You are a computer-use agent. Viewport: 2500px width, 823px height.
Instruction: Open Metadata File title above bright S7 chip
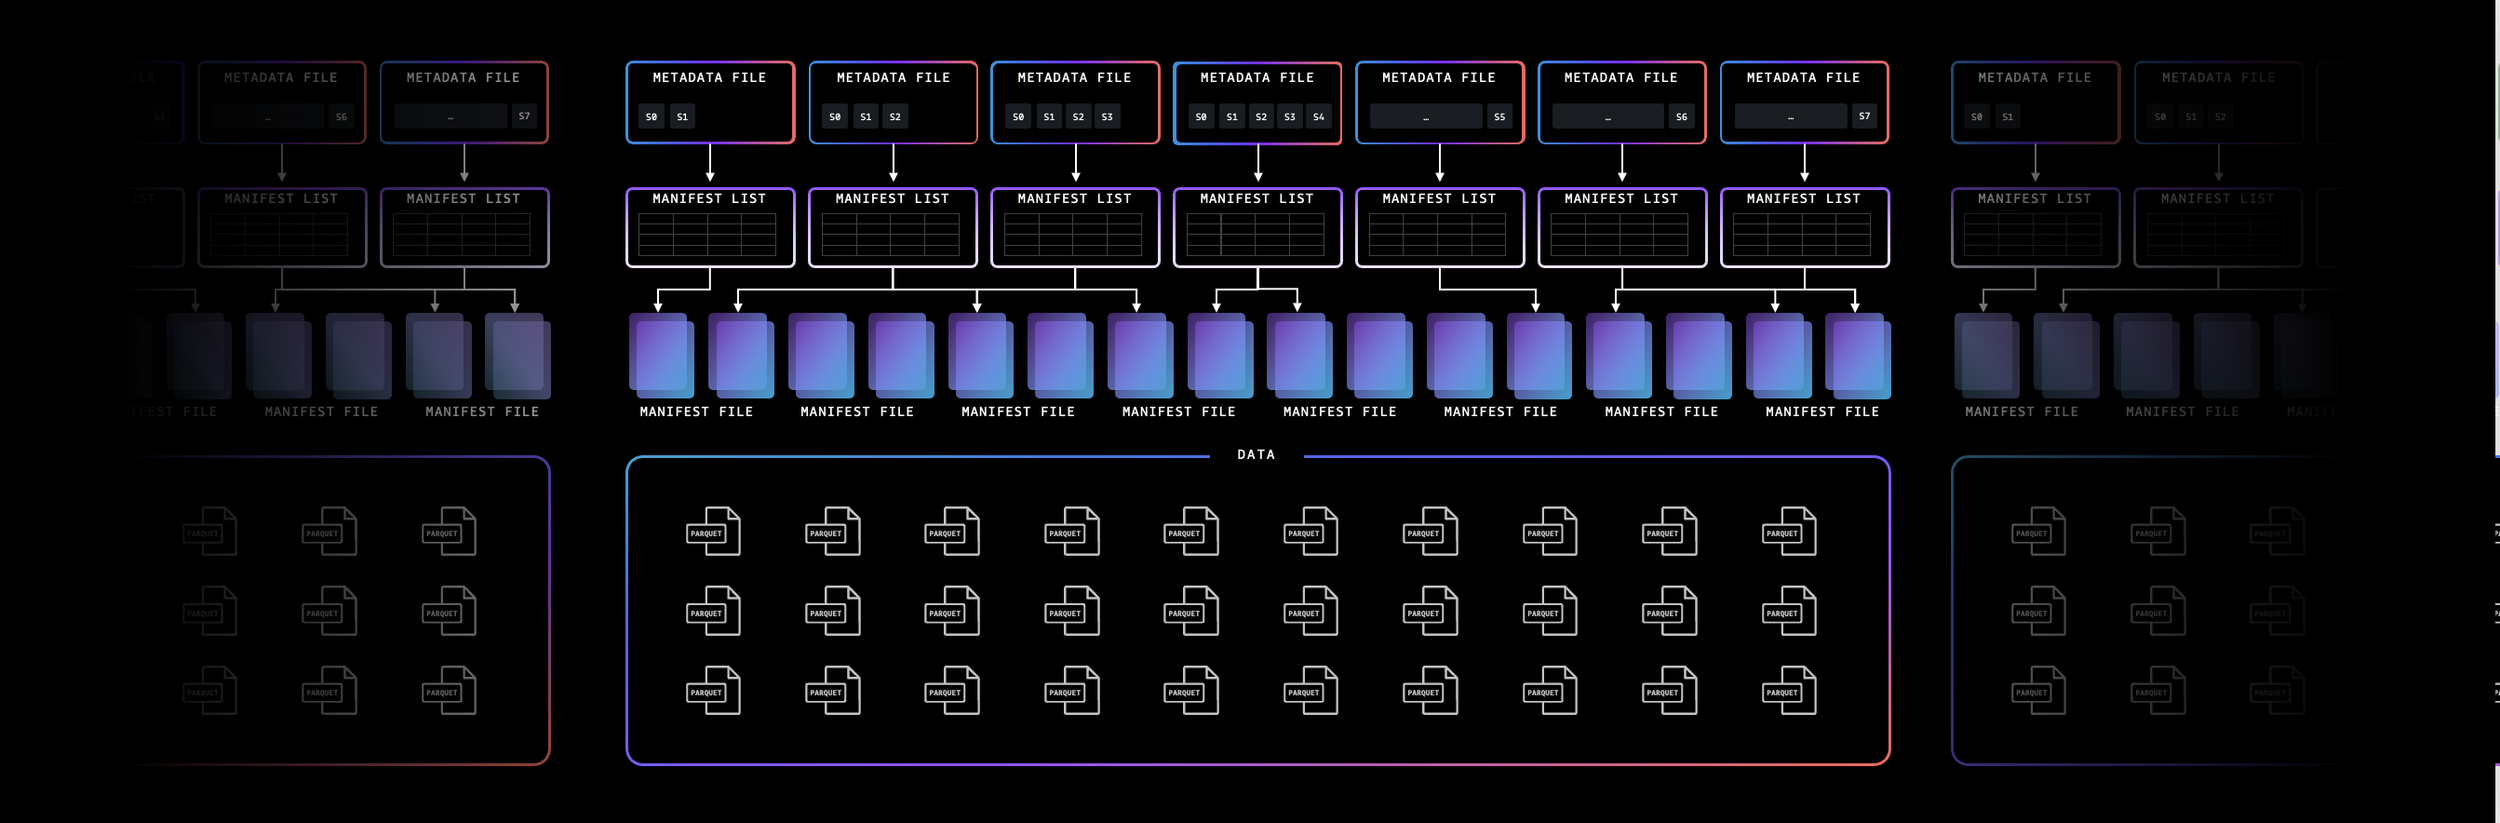click(1803, 78)
